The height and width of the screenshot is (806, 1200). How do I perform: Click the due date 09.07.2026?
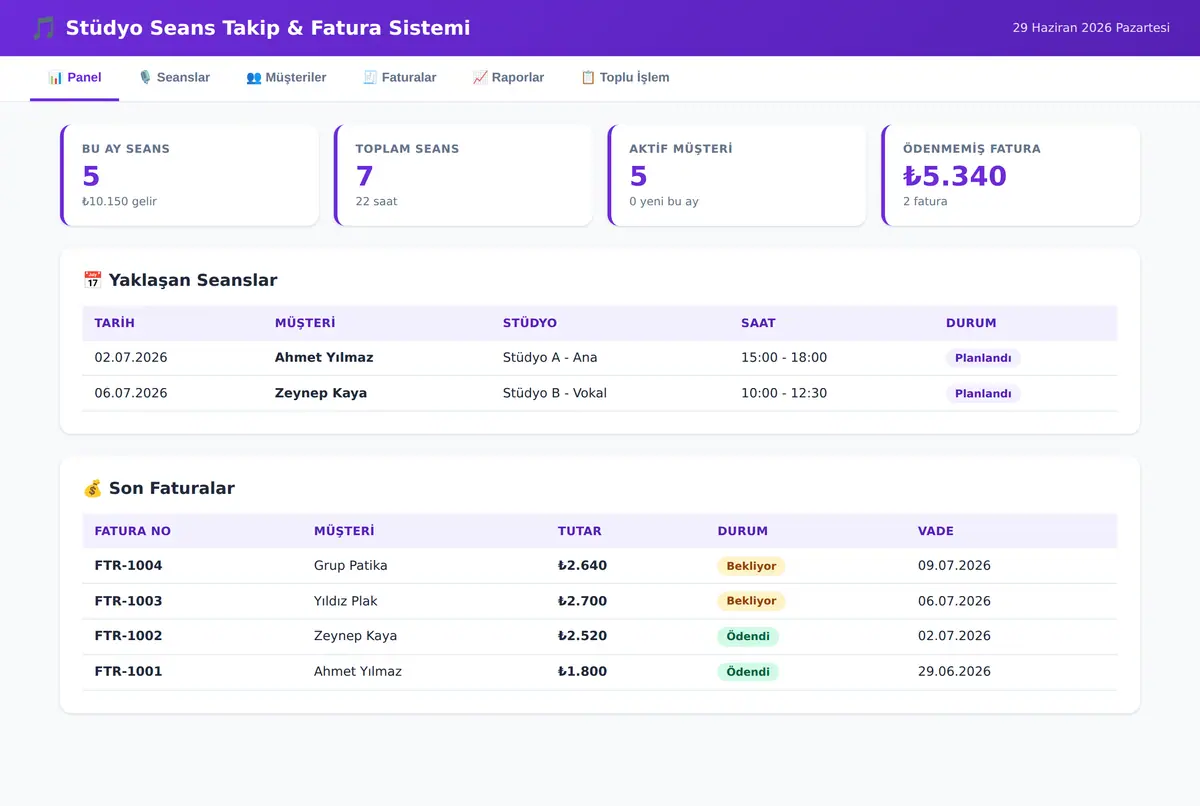click(954, 566)
